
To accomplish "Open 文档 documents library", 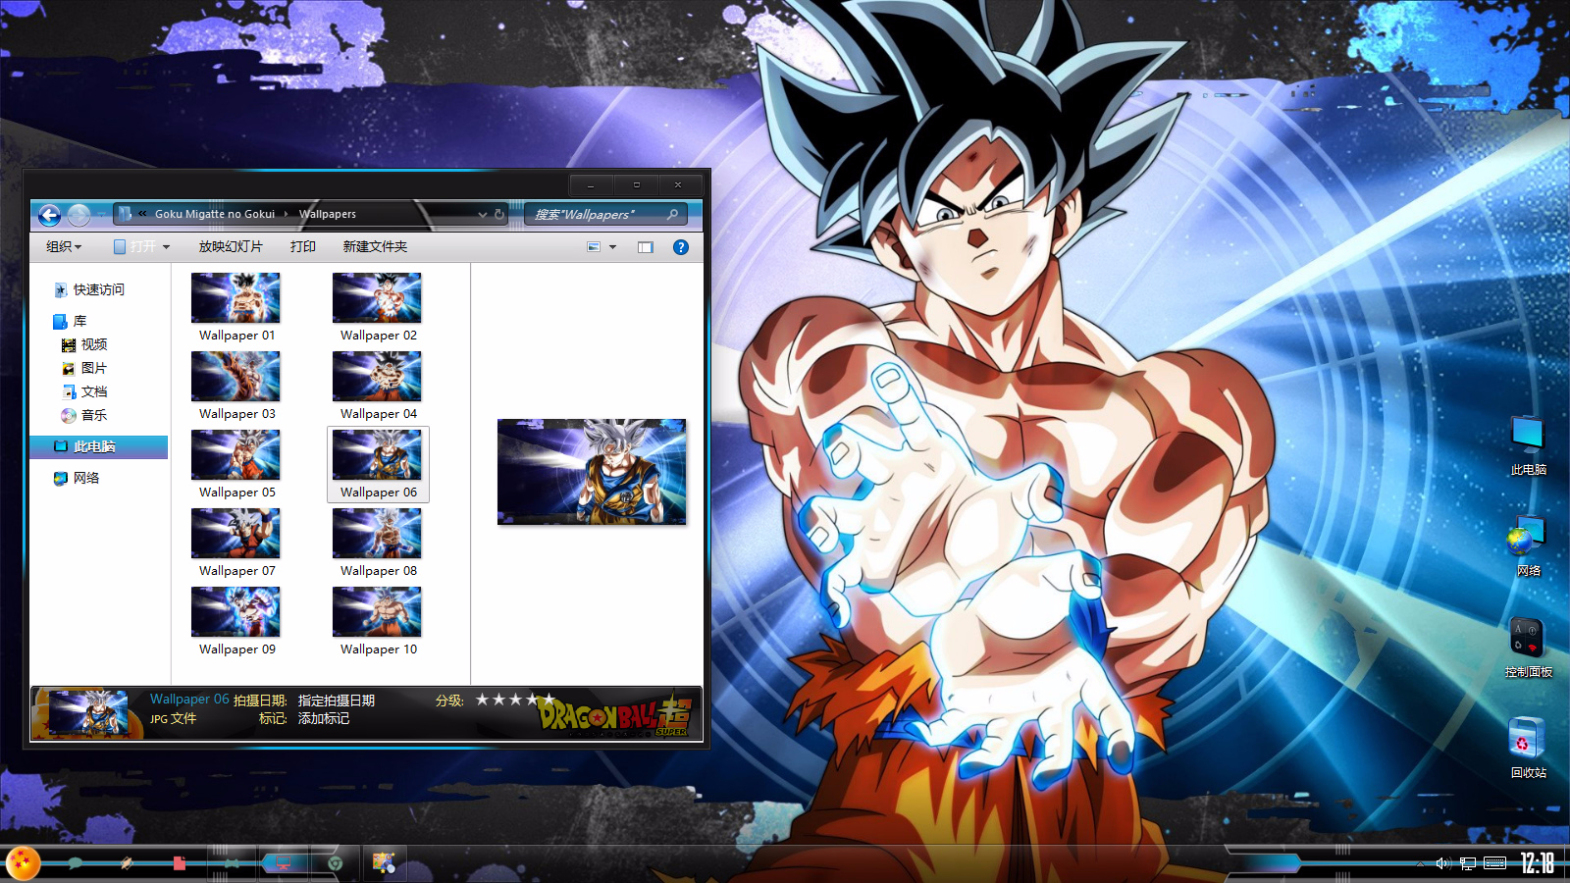I will pos(84,392).
